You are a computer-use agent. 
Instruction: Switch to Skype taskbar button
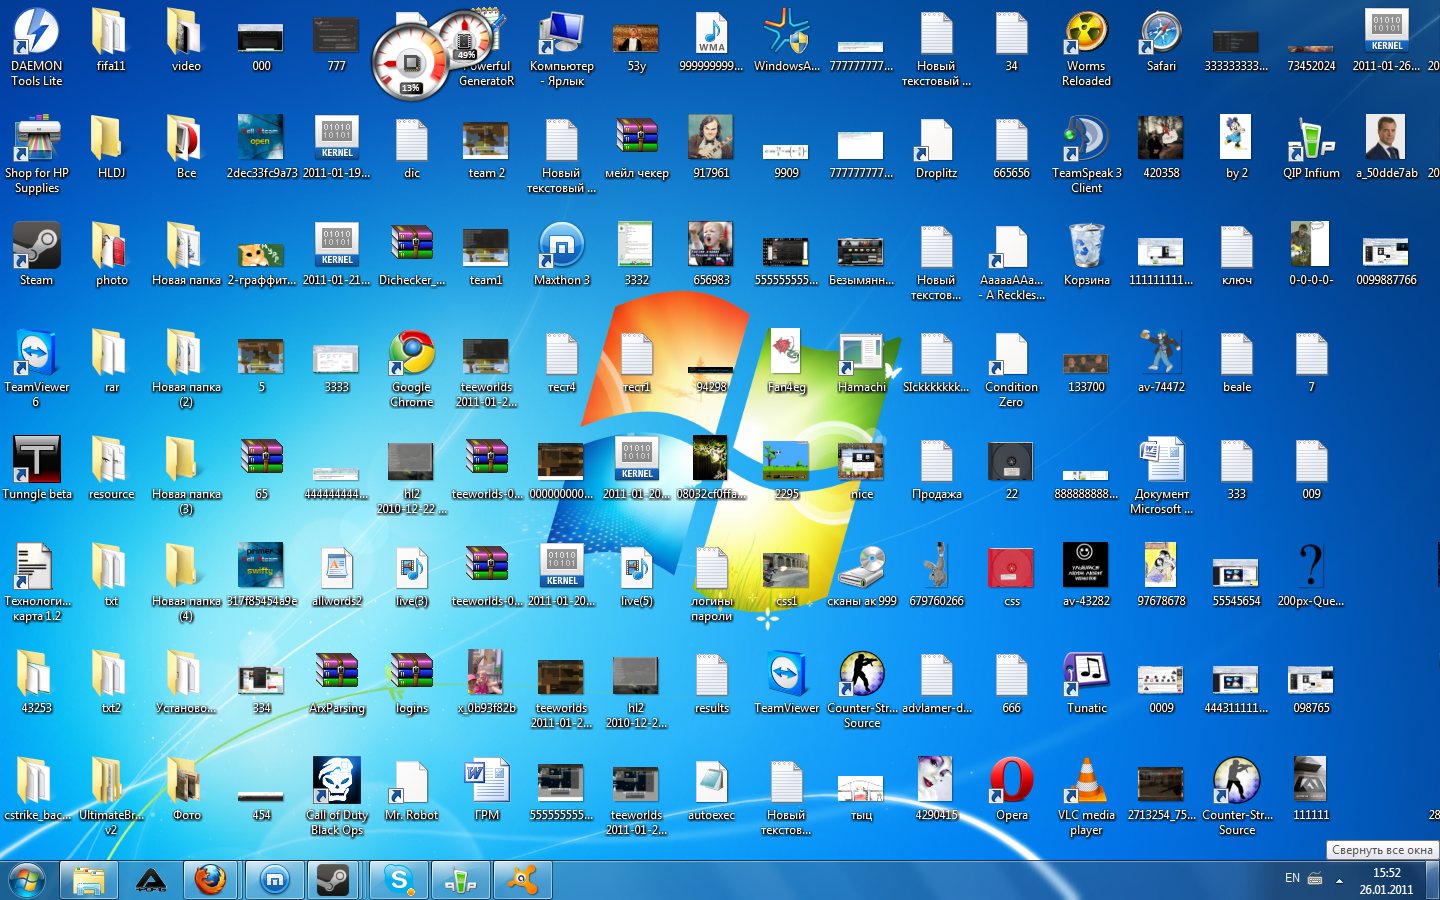tap(399, 880)
